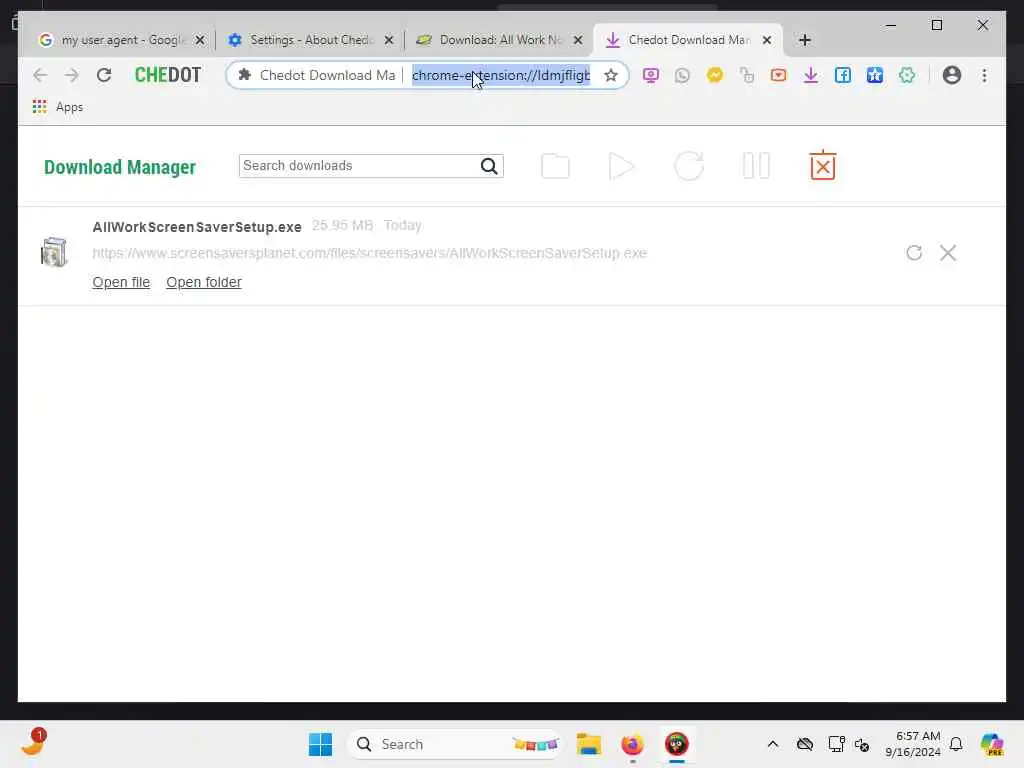This screenshot has width=1024, height=768.
Task: Show hidden system tray icons
Action: 773,744
